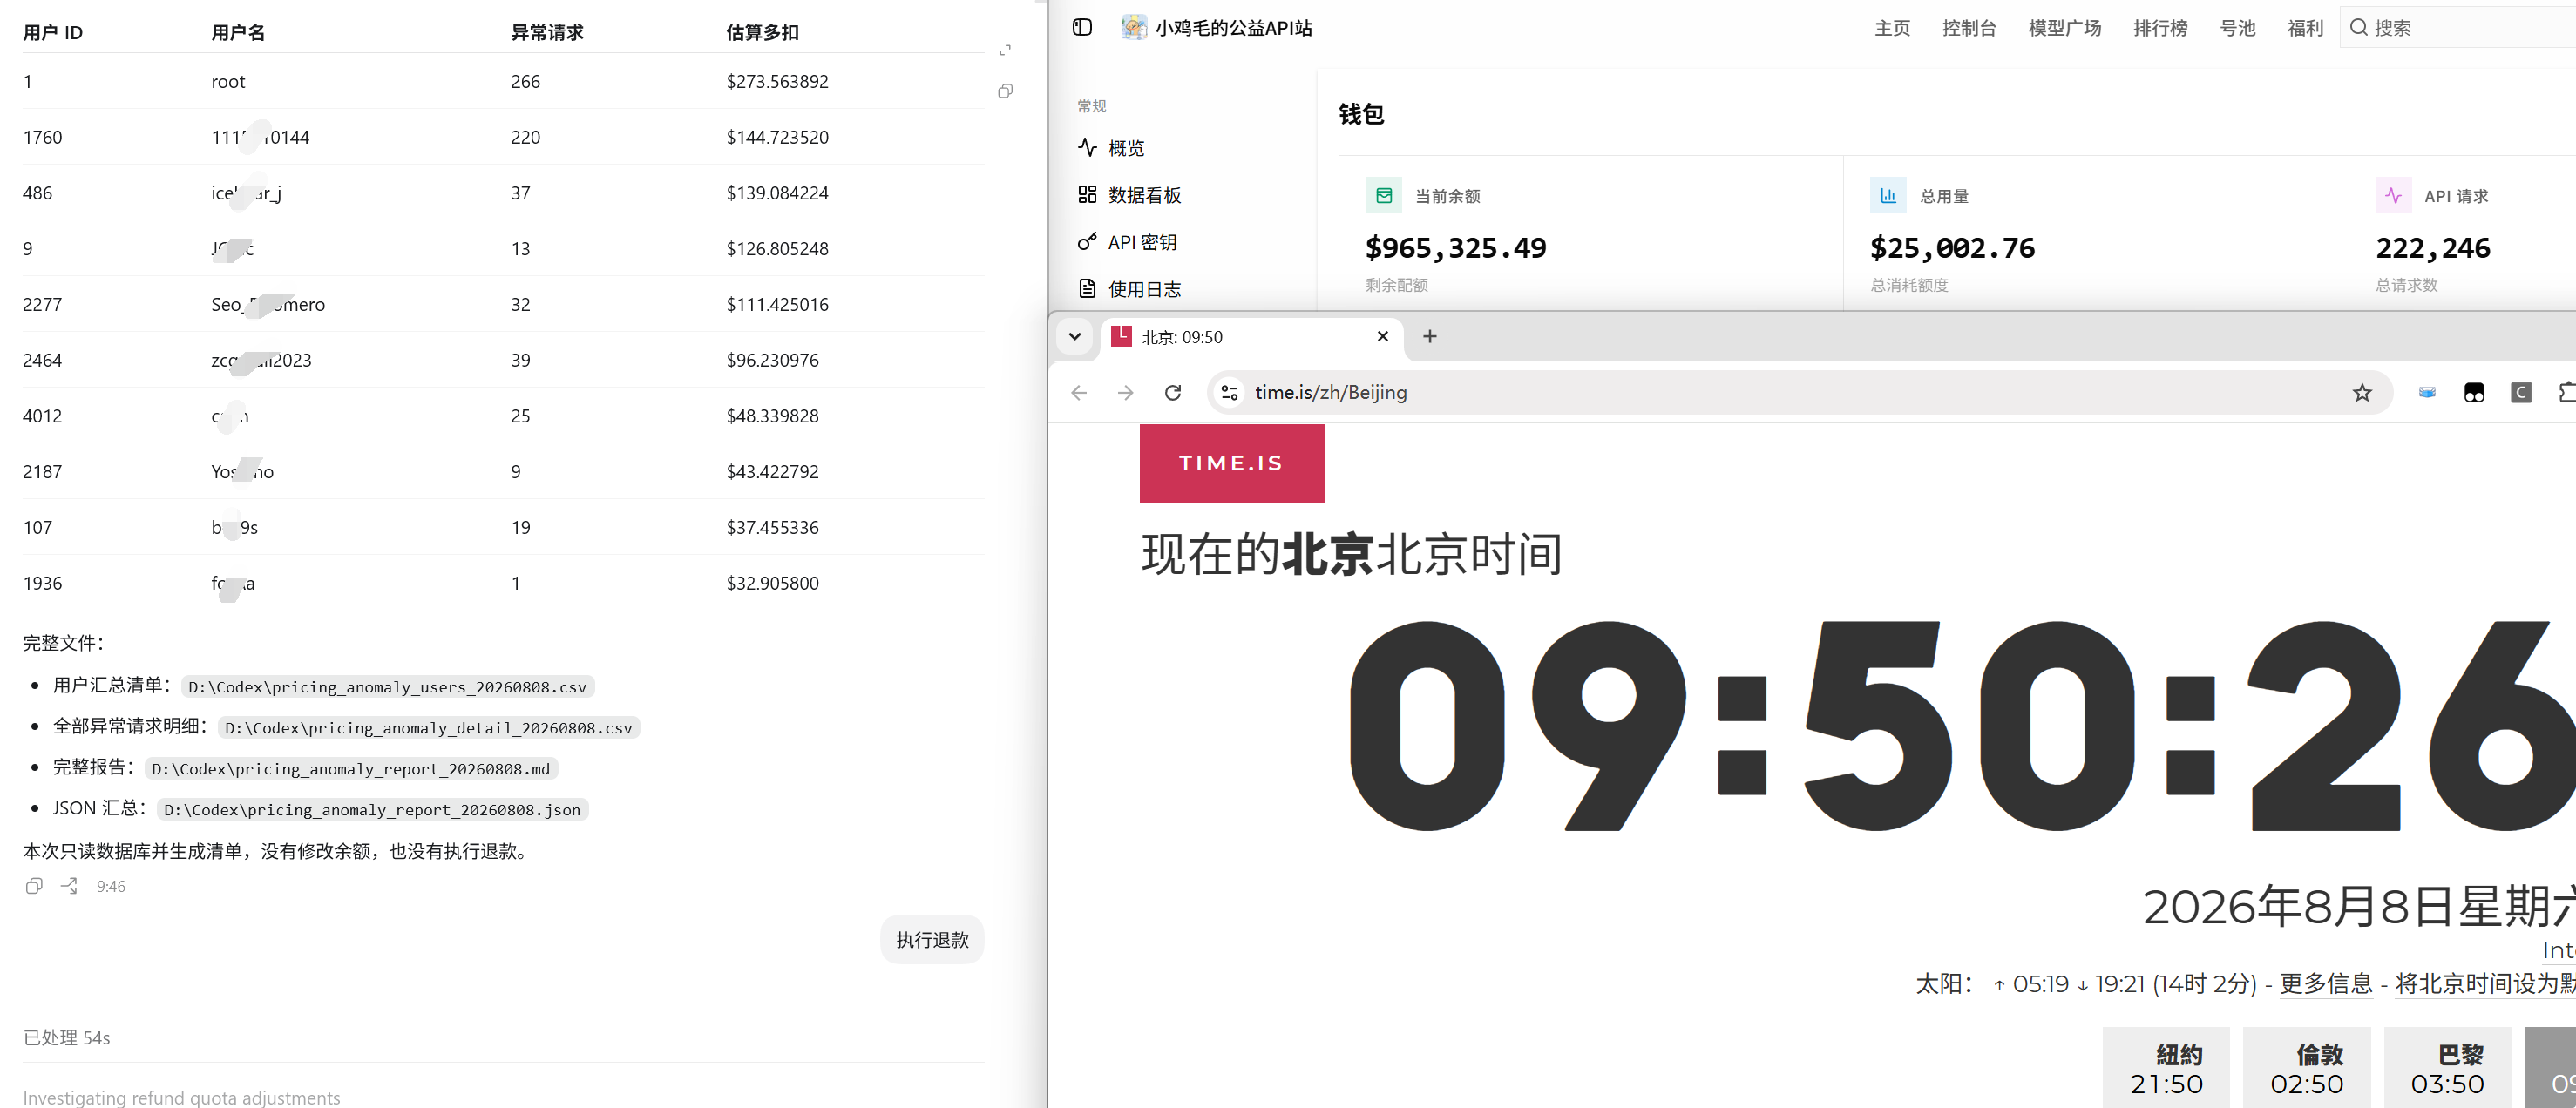Expand the 已处理 54s processing details

point(67,1038)
